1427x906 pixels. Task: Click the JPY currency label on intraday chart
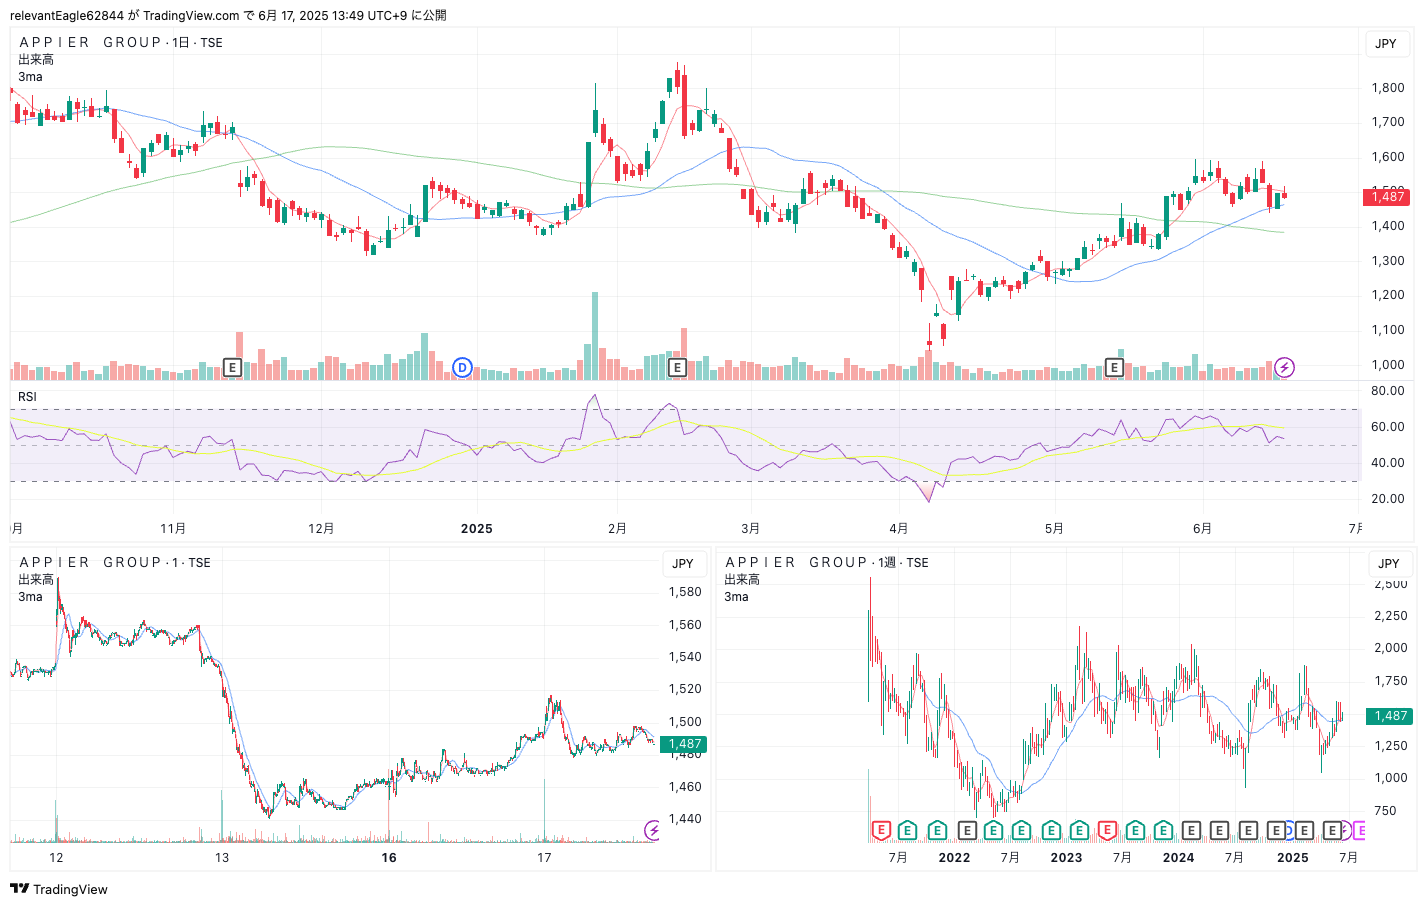683,563
